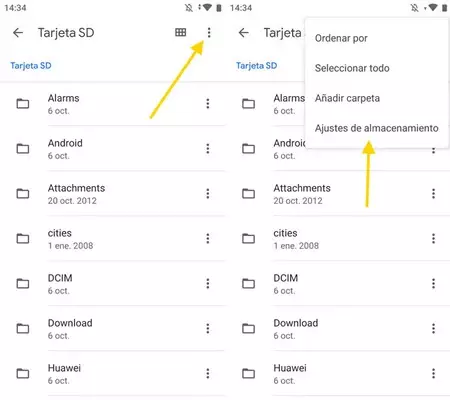Image resolution: width=450 pixels, height=400 pixels.
Task: Tap DCIM folder icon on left phone screen
Action: pos(23,283)
